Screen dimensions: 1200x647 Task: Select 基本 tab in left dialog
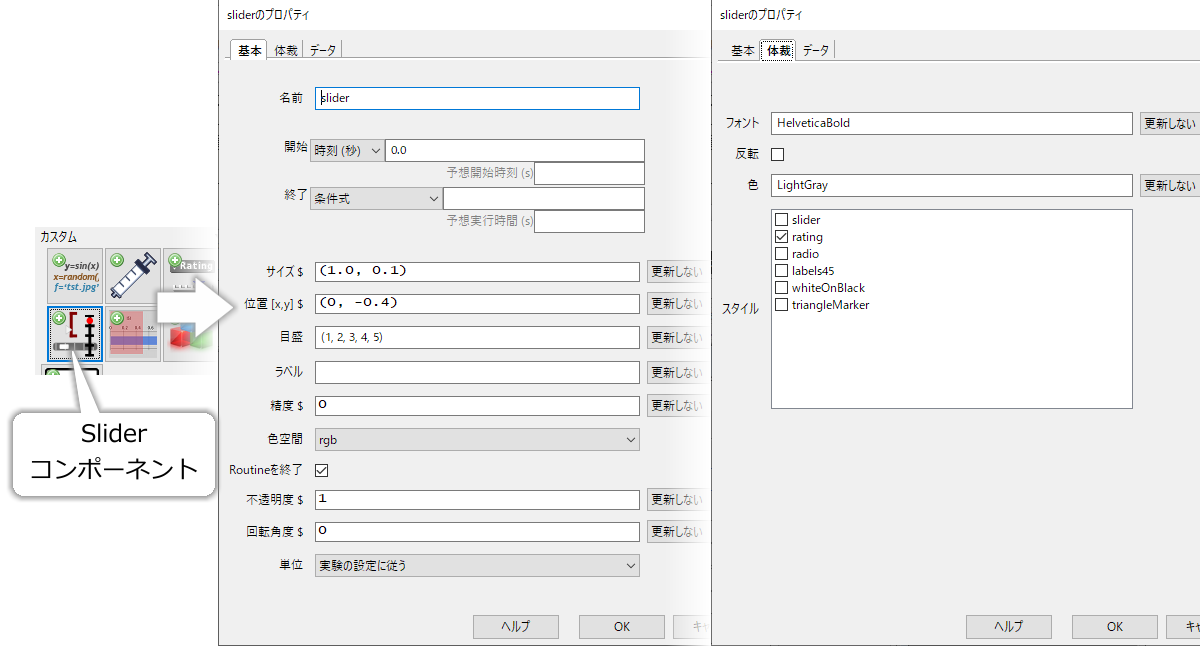tap(249, 50)
